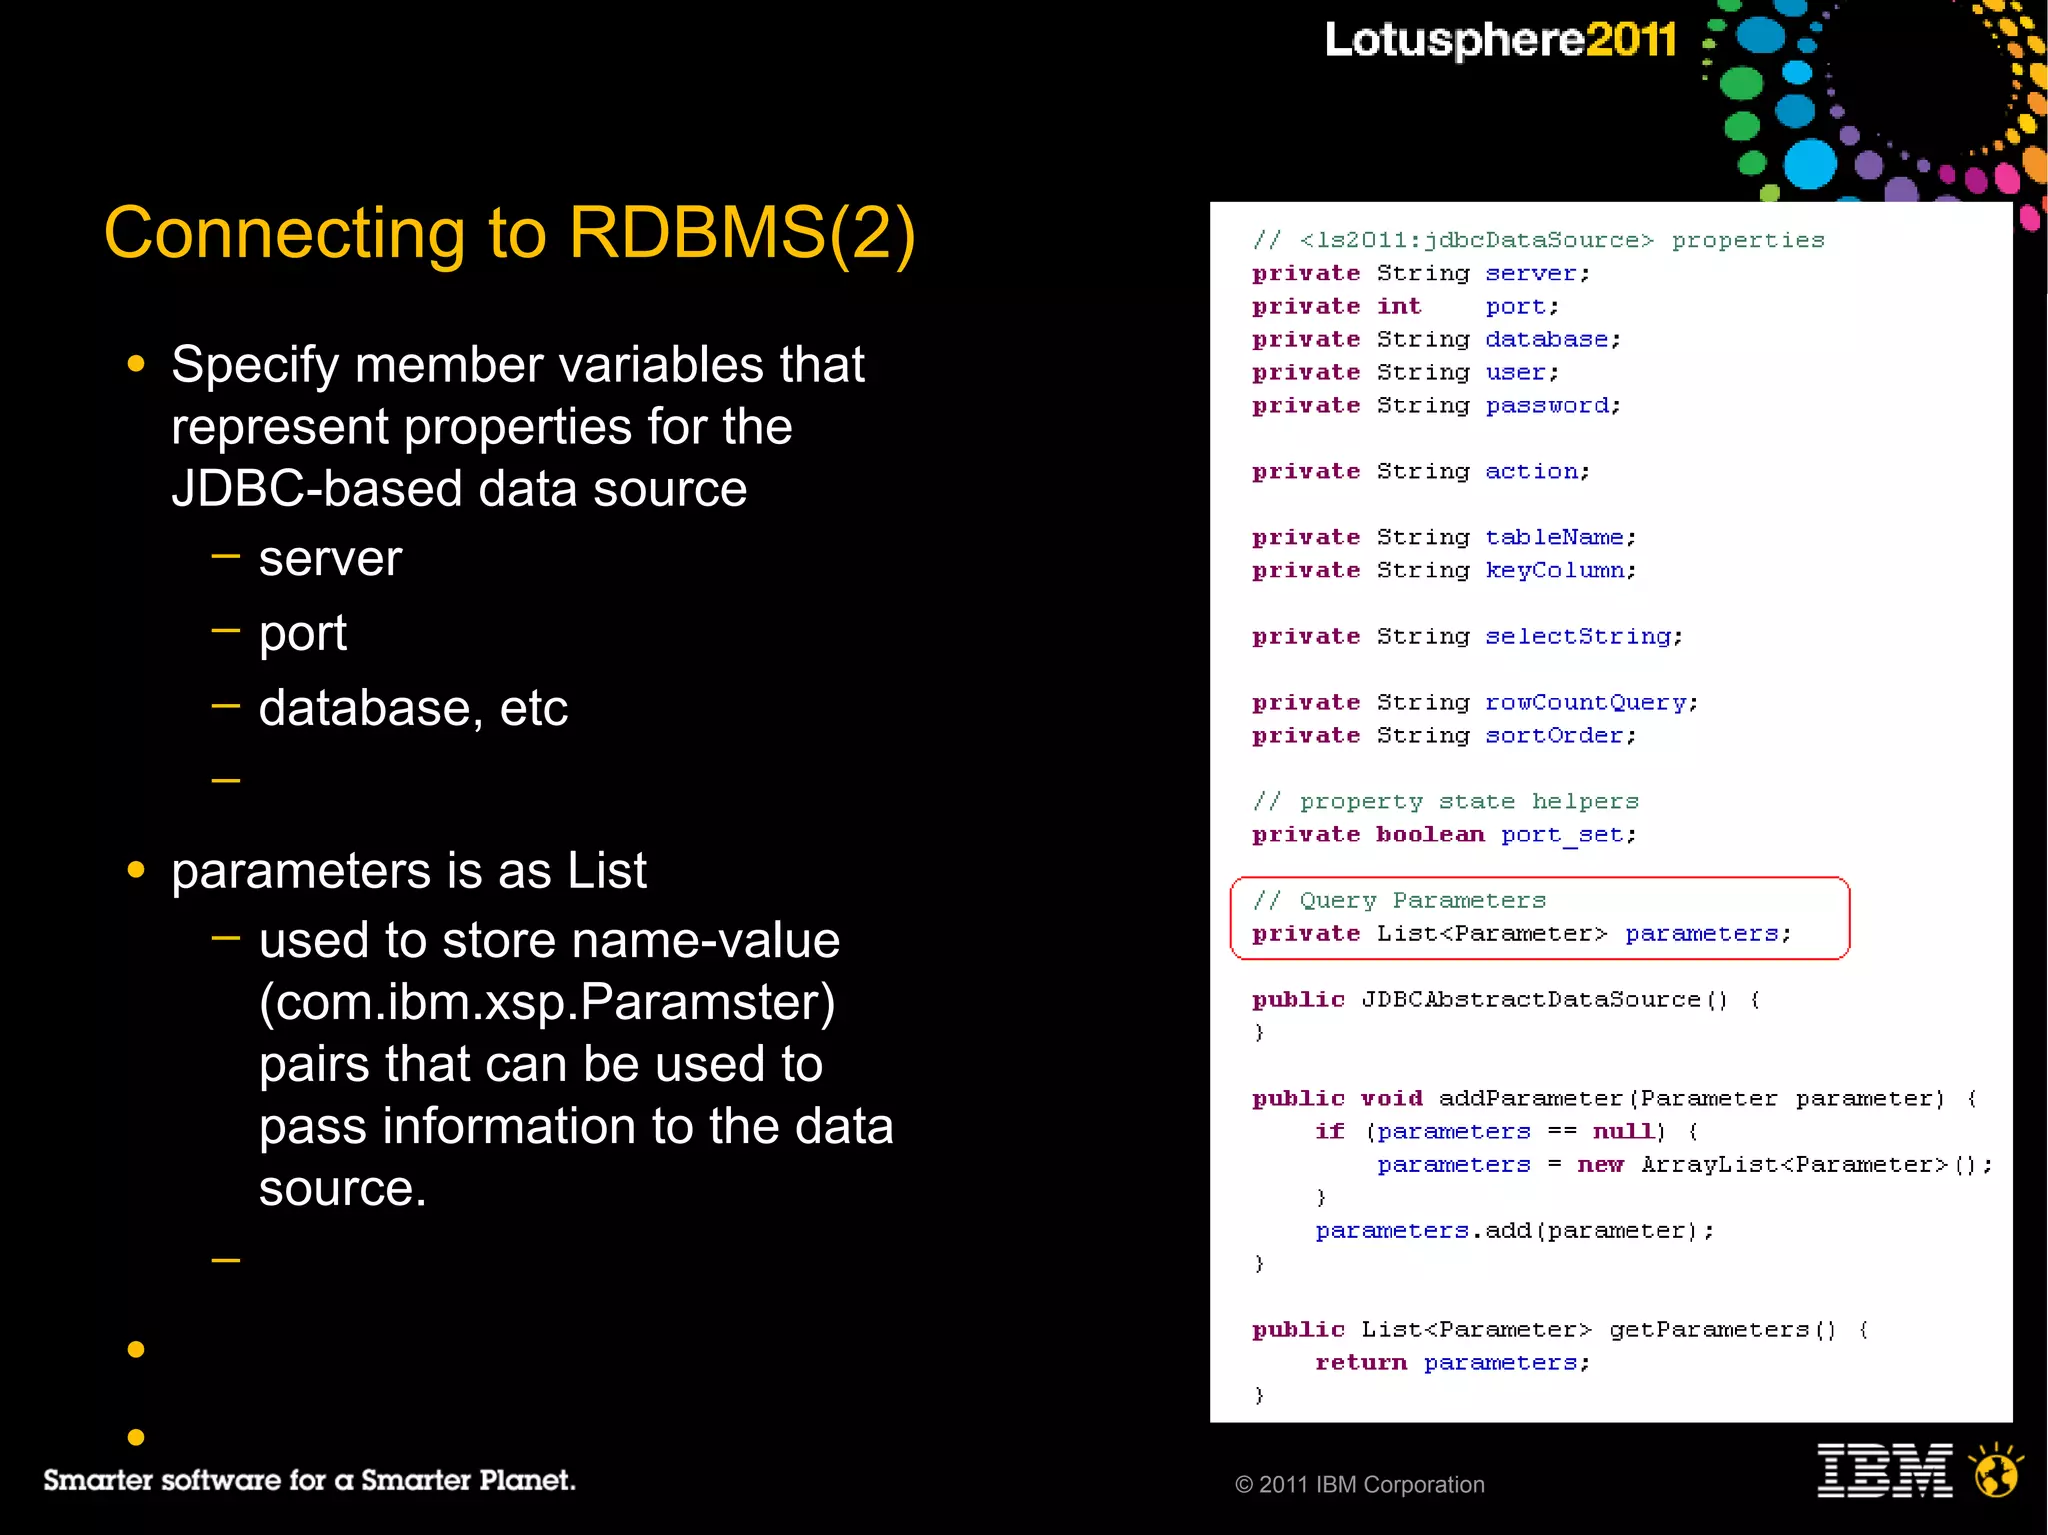Click the 'private String database;' code line
2048x1535 pixels.
[x=1436, y=339]
